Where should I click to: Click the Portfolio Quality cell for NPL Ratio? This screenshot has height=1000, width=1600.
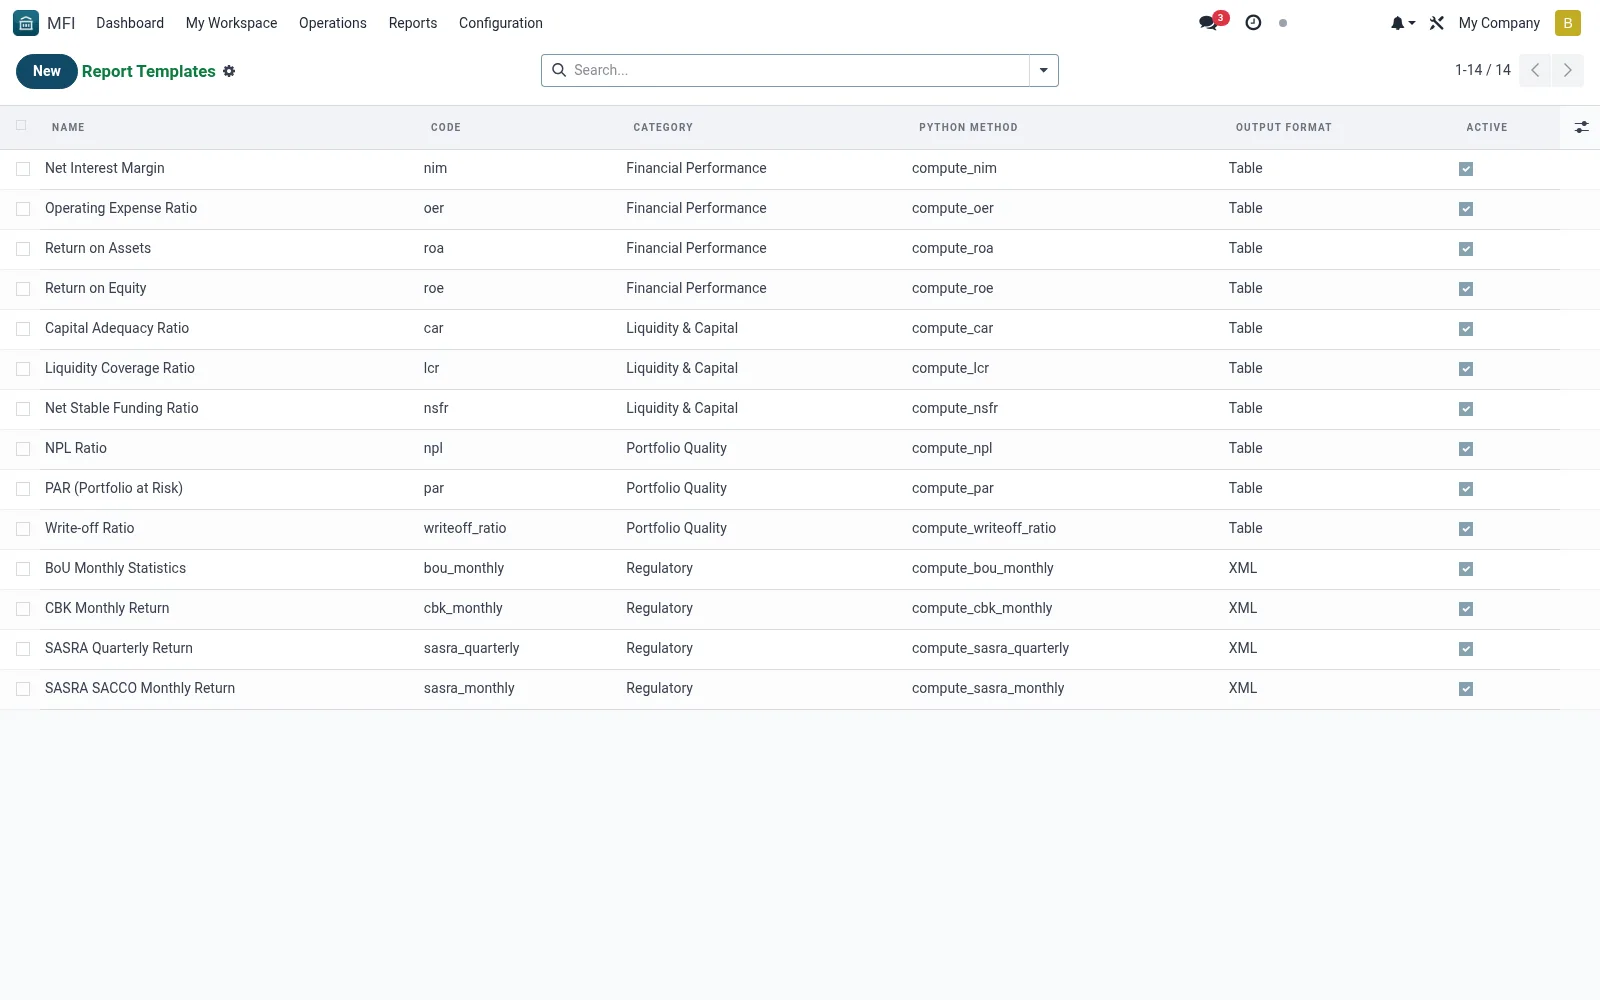click(x=677, y=448)
